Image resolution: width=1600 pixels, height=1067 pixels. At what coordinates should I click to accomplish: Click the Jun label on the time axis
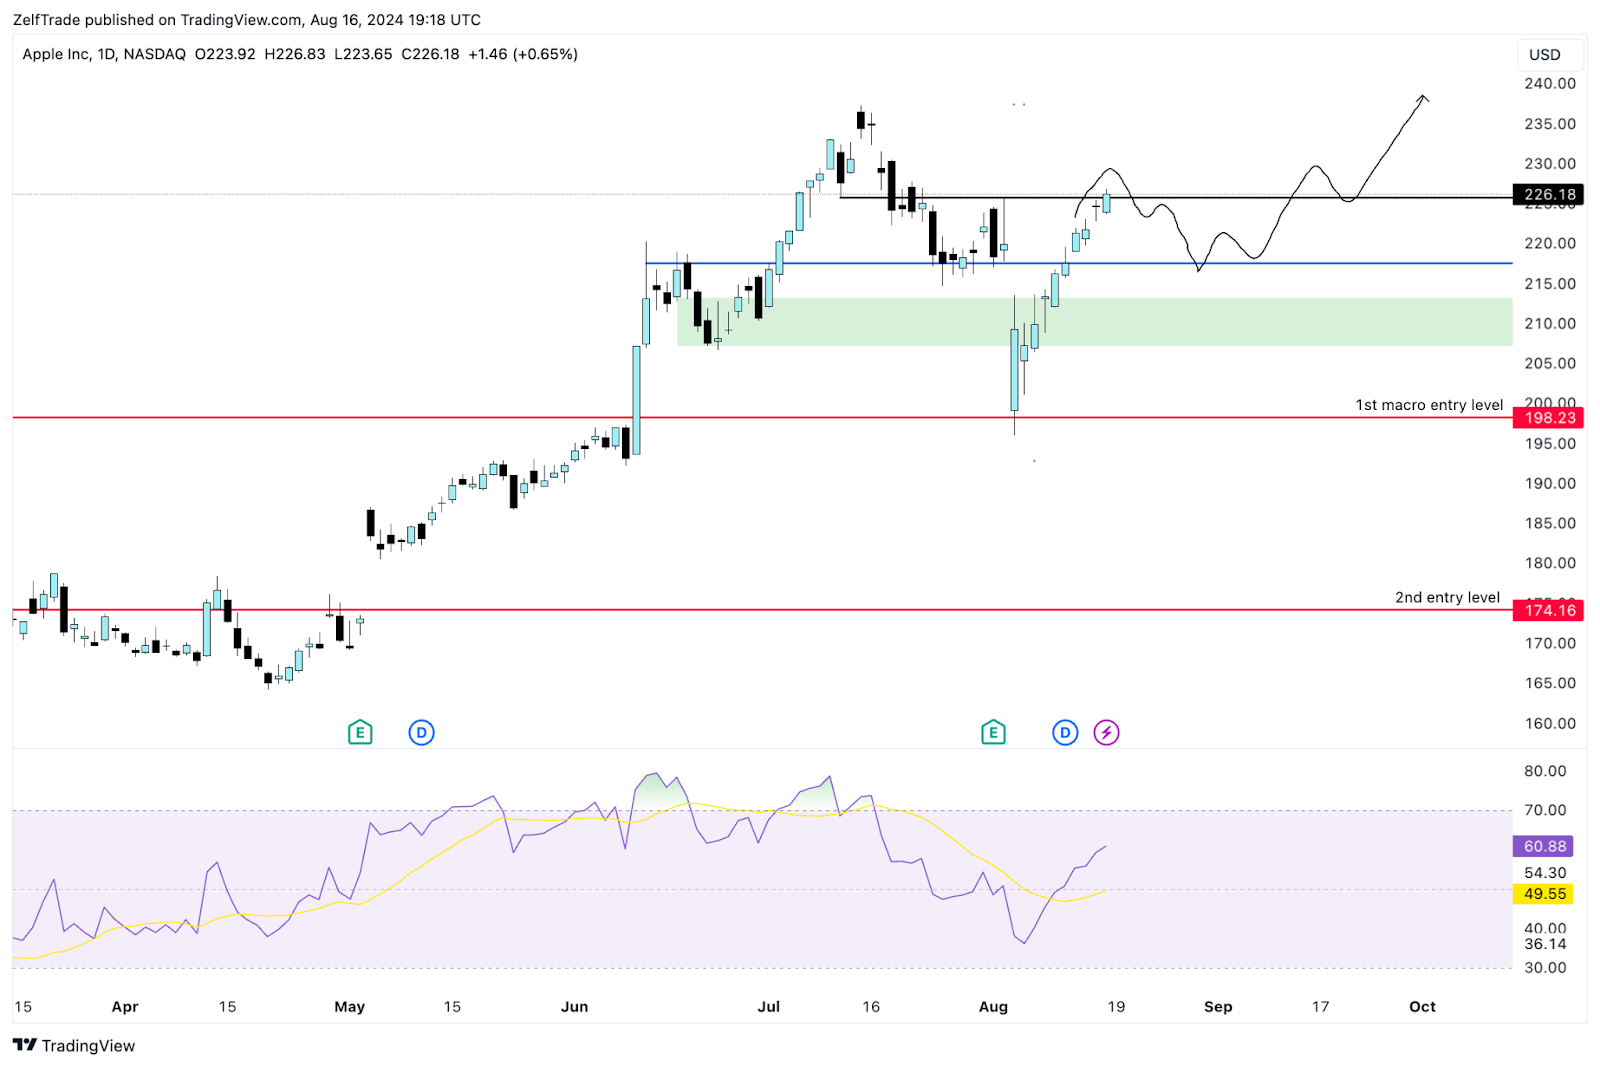574,1006
